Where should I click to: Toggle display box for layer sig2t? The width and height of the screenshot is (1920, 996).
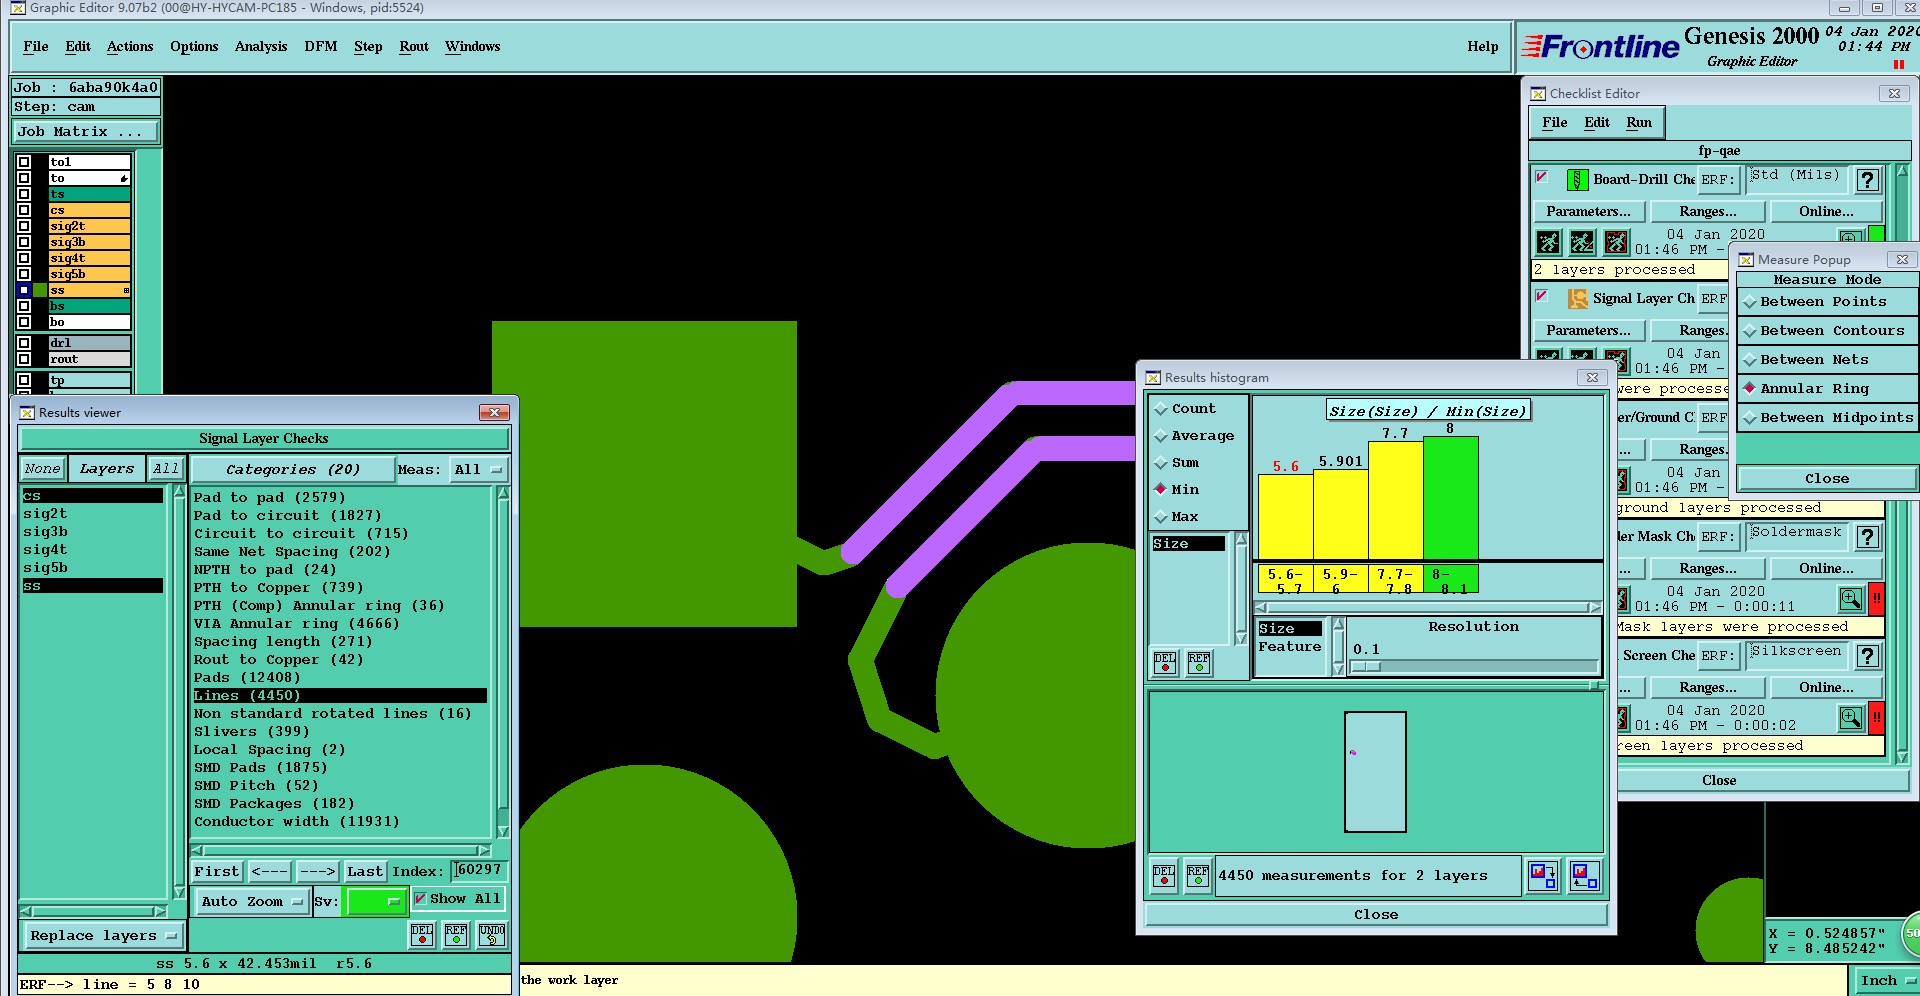click(24, 226)
